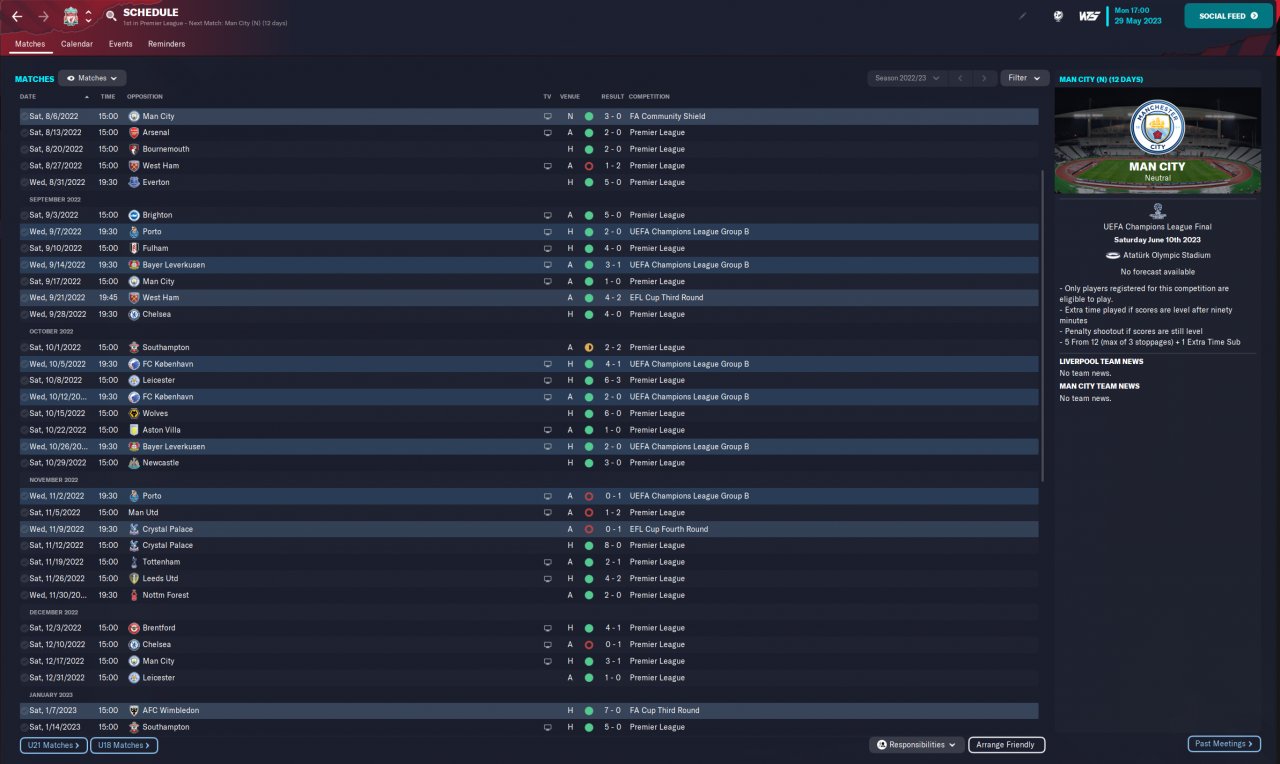
Task: Click the Arrange Friendly button
Action: coord(1007,745)
